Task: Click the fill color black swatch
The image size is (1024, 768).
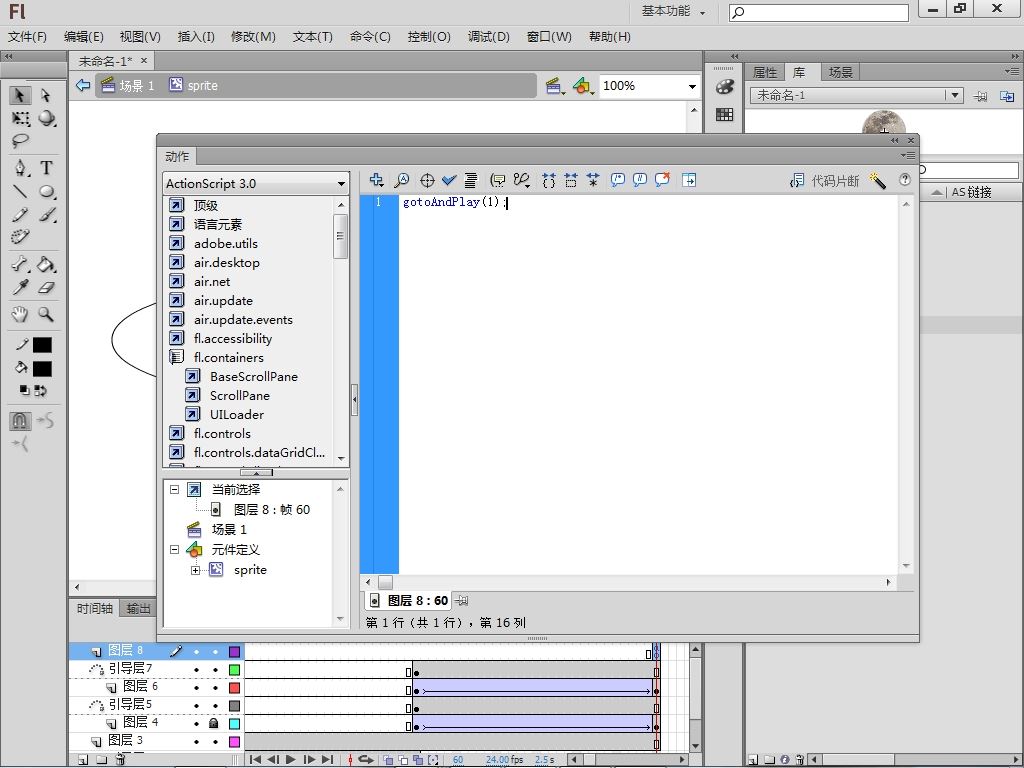Action: point(42,368)
